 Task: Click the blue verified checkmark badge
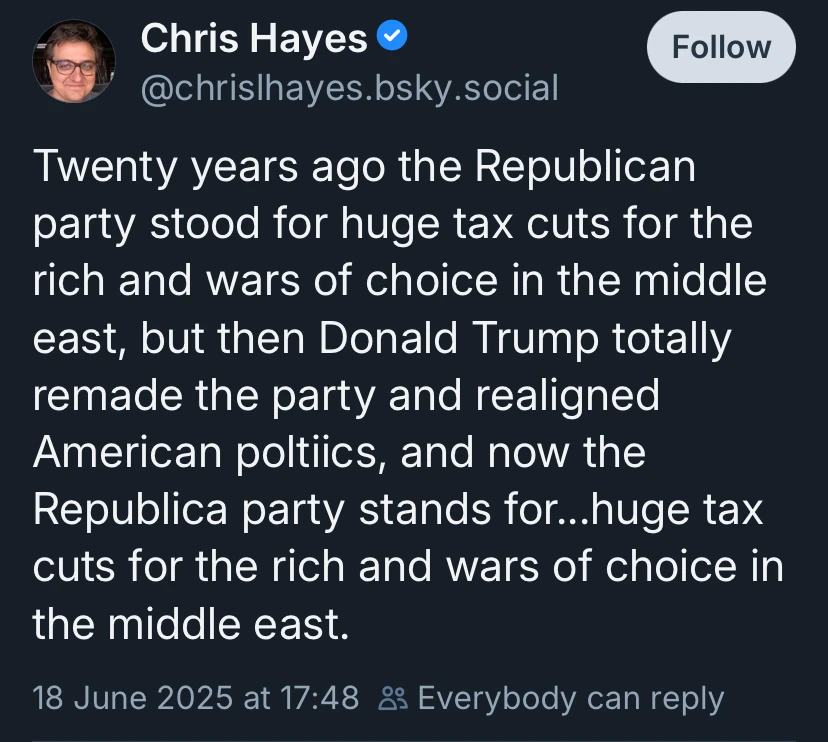(x=392, y=39)
